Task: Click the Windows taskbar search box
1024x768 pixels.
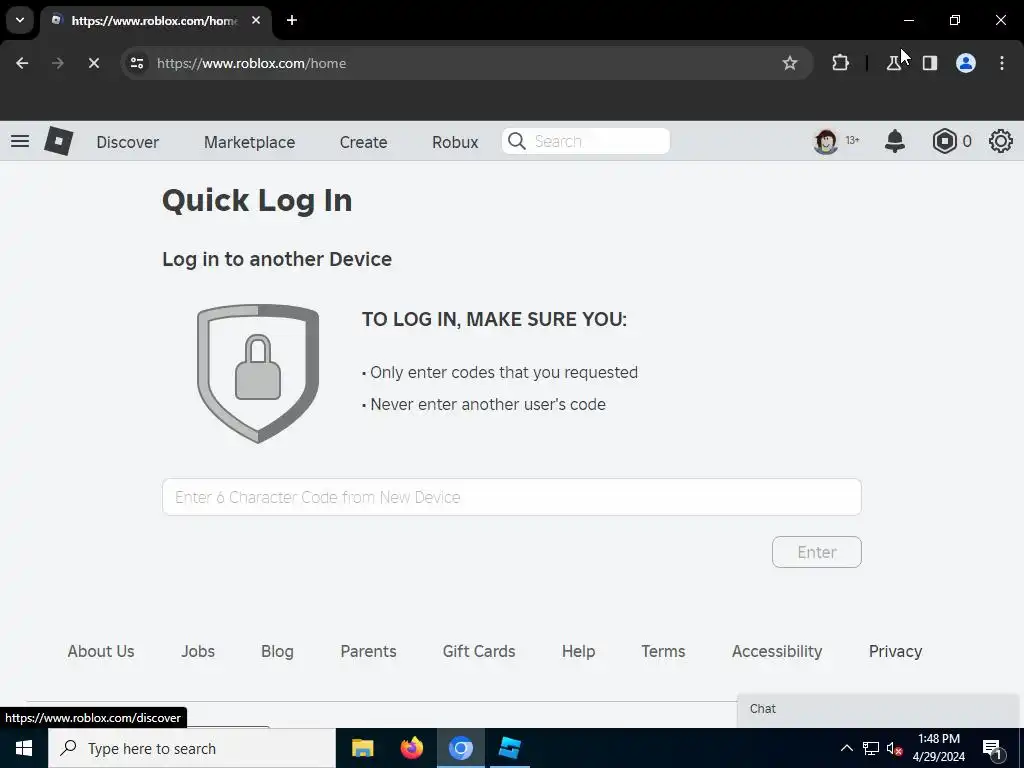Action: point(191,748)
